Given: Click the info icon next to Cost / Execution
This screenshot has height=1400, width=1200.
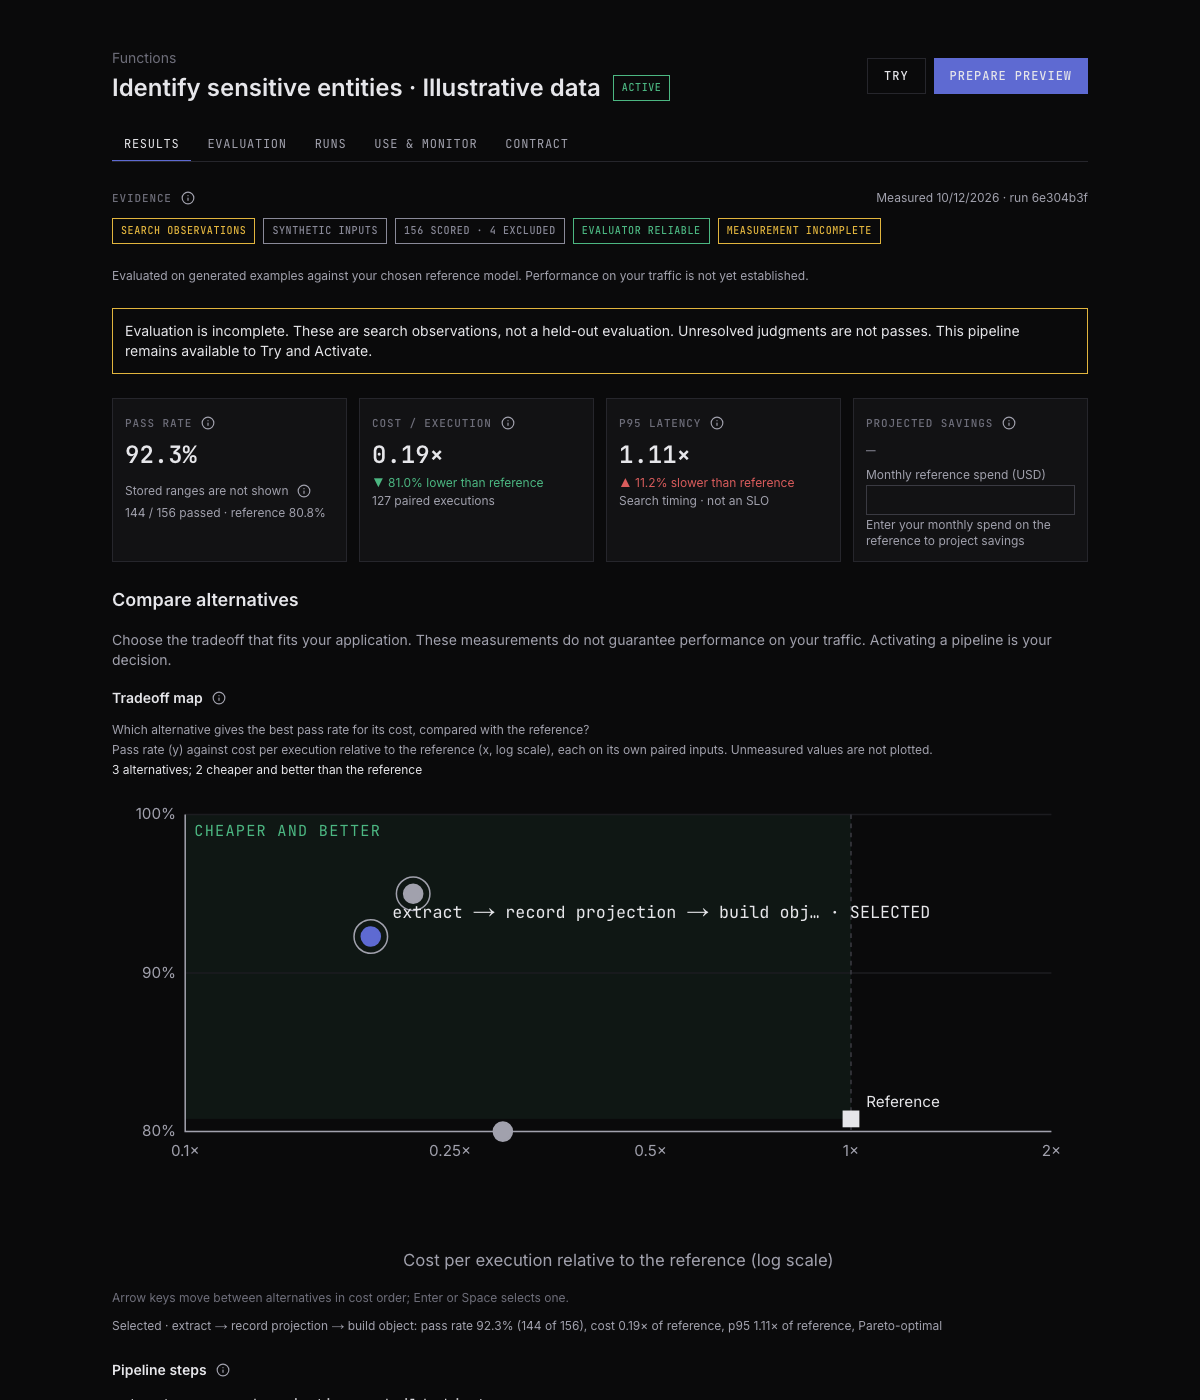Looking at the screenshot, I should tap(508, 423).
